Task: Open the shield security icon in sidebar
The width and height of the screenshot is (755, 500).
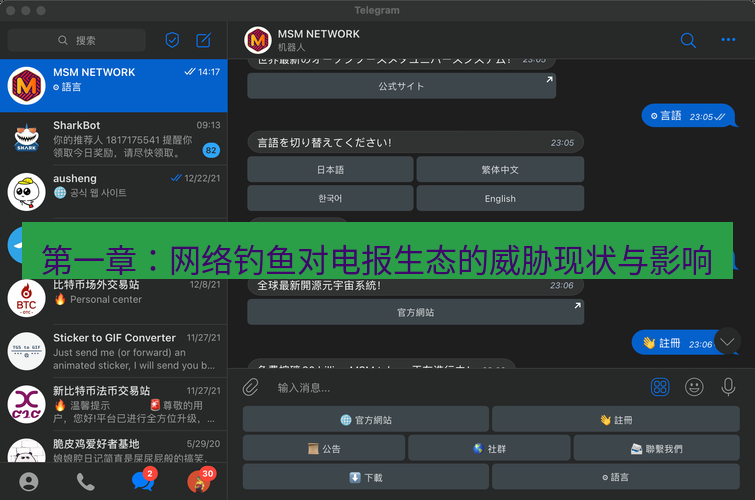Action: (172, 40)
